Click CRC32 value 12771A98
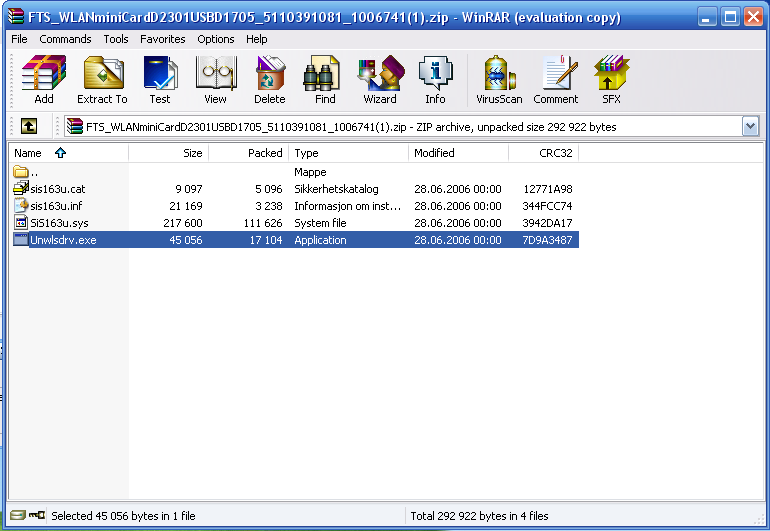Viewport: 770px width, 531px height. [x=548, y=189]
